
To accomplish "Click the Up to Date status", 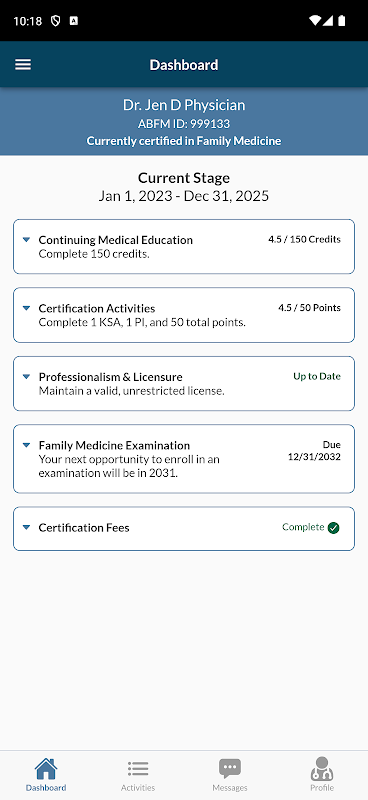I will [x=317, y=376].
